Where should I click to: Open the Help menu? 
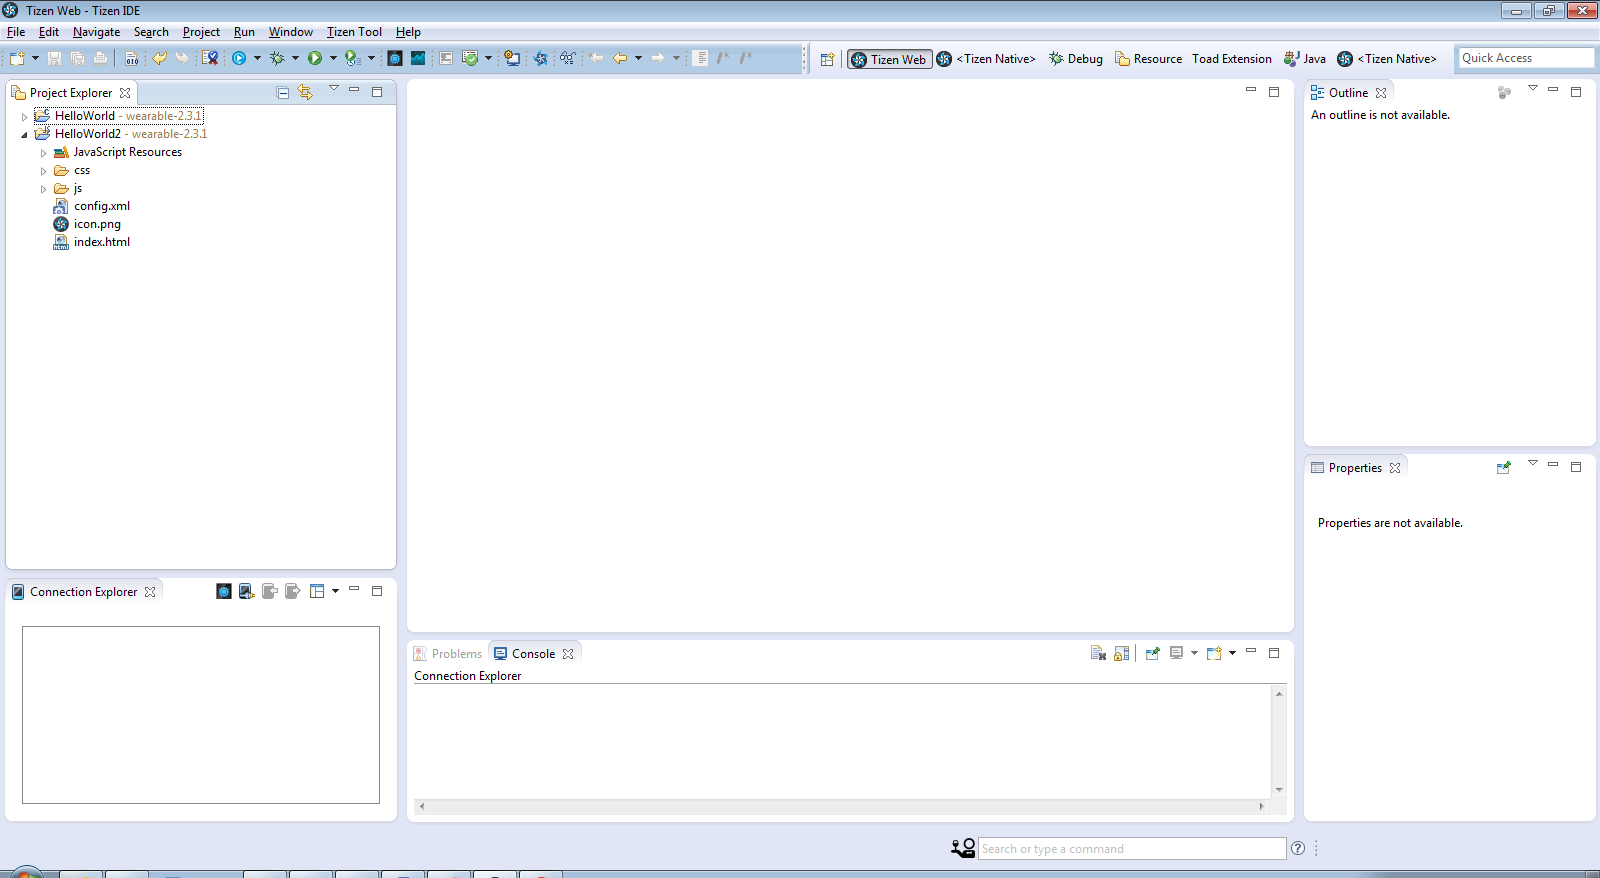[408, 32]
